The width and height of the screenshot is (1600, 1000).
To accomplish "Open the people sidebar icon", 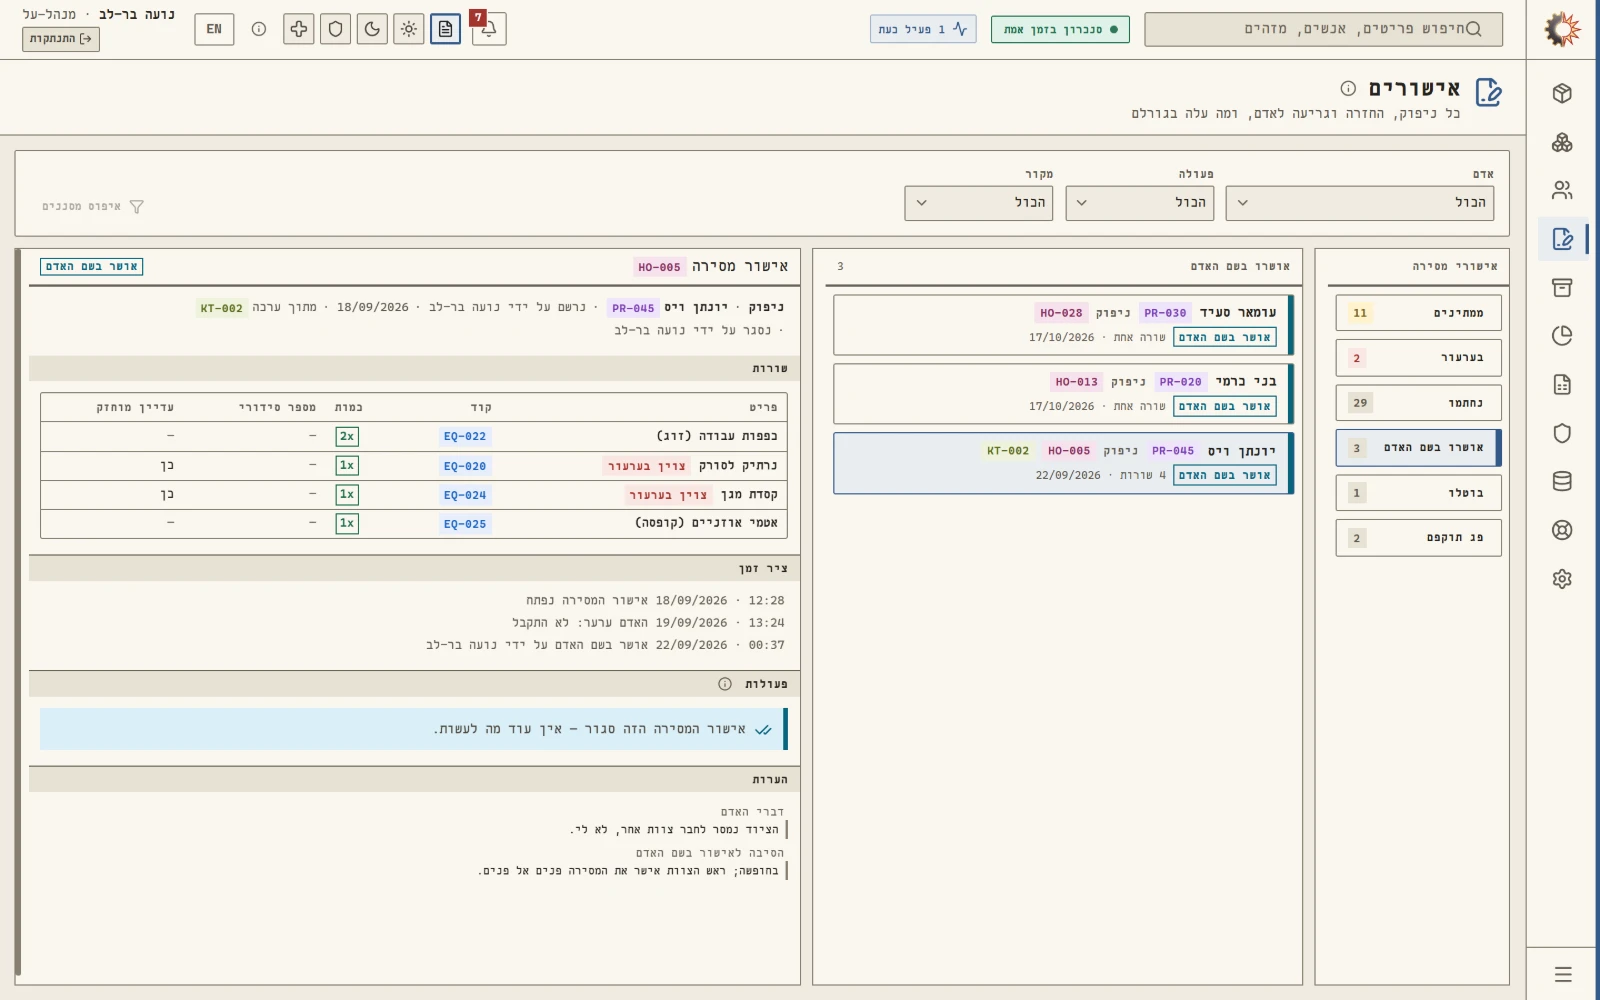I will click(1562, 190).
